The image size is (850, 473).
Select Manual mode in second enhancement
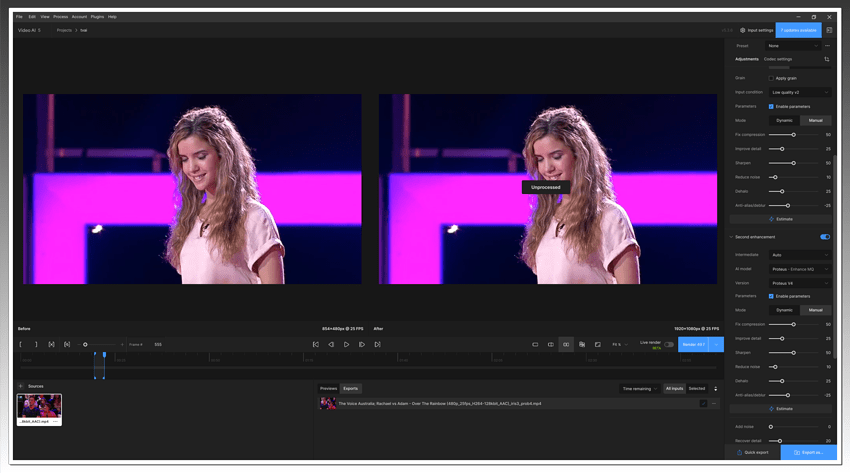click(x=815, y=310)
